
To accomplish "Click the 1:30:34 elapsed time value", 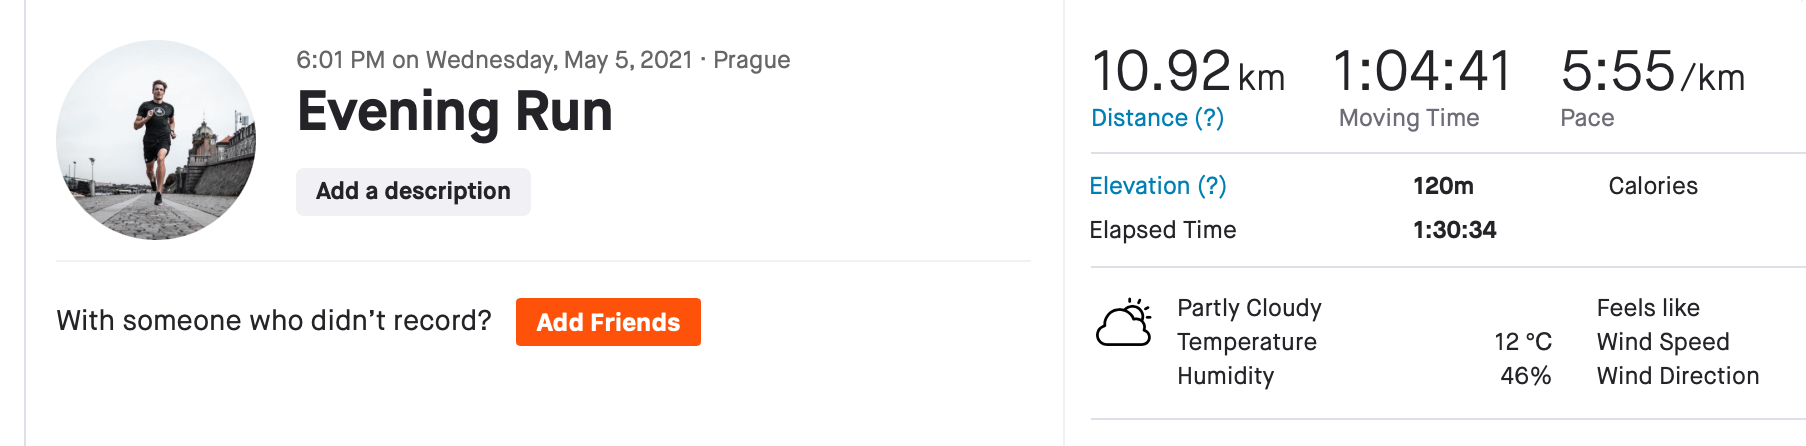I will coord(1454,230).
